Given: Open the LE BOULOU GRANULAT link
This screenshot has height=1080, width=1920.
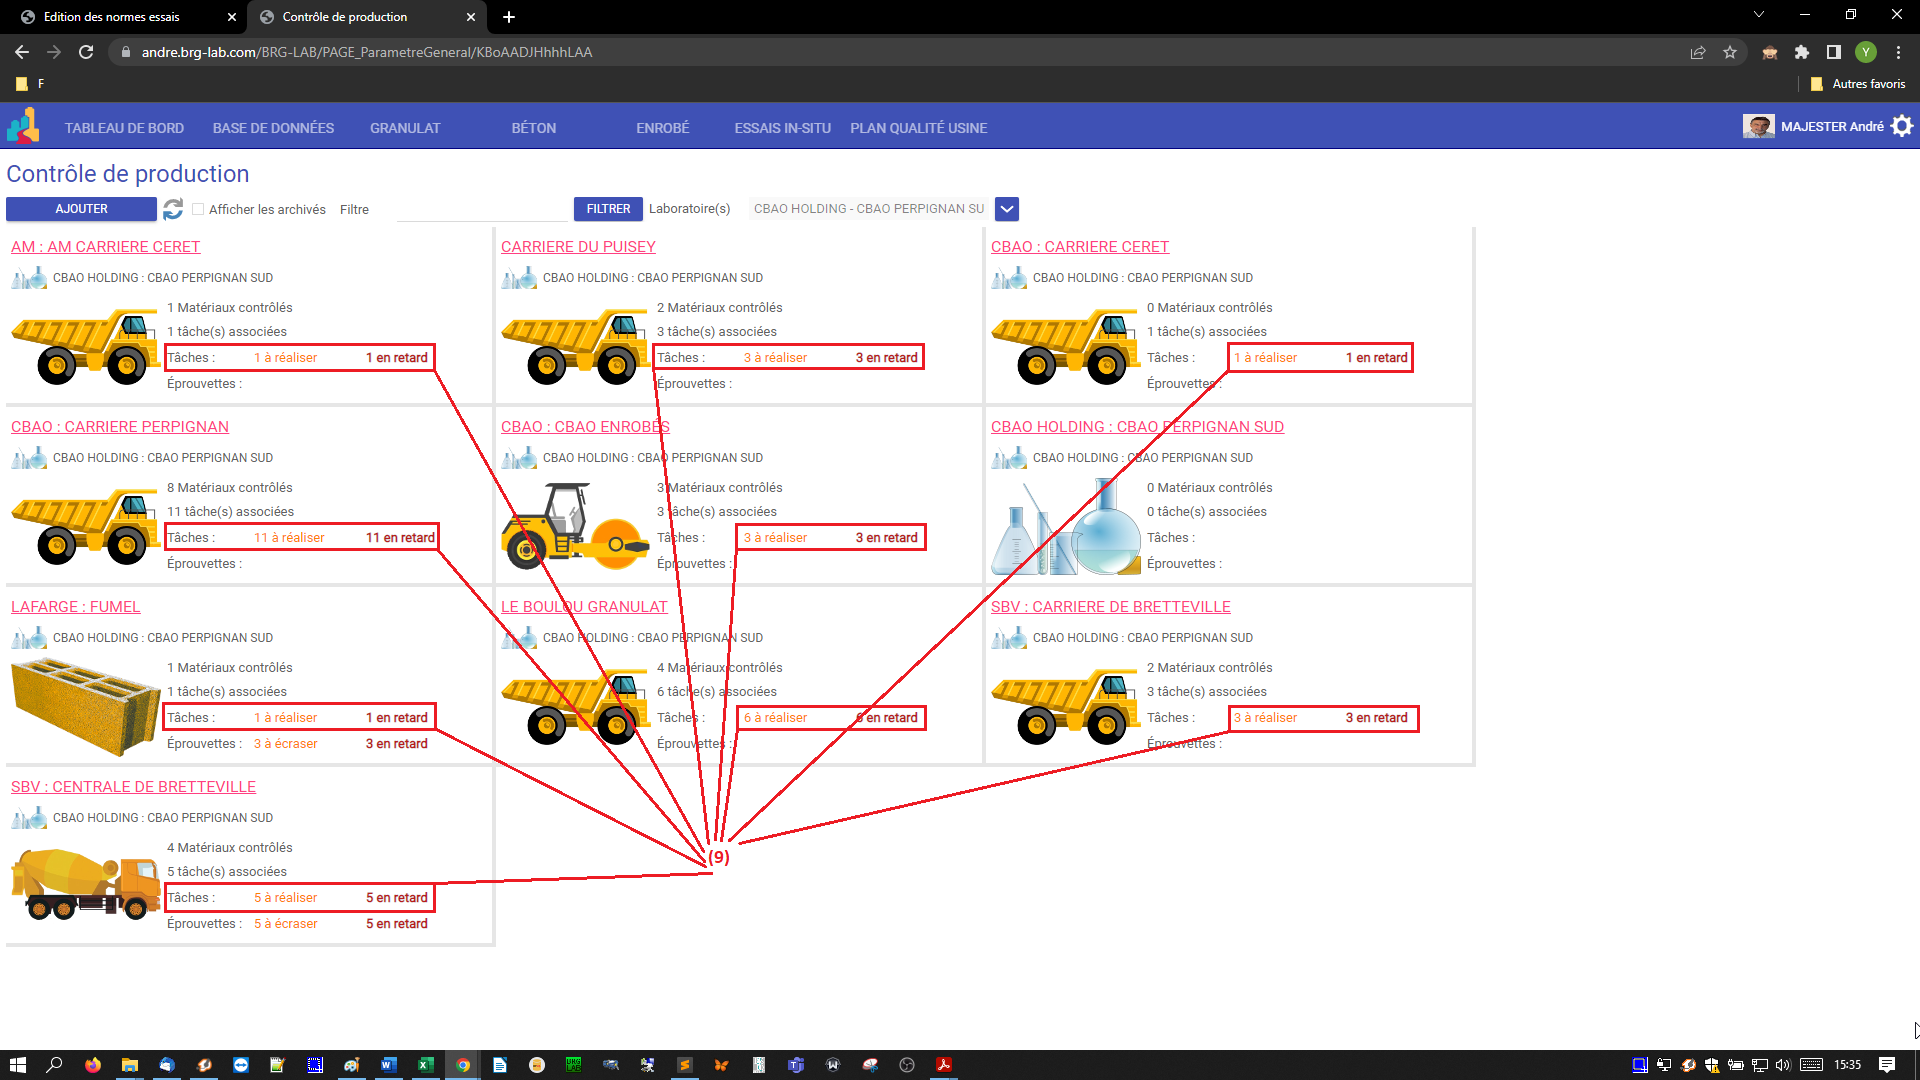Looking at the screenshot, I should coord(584,607).
